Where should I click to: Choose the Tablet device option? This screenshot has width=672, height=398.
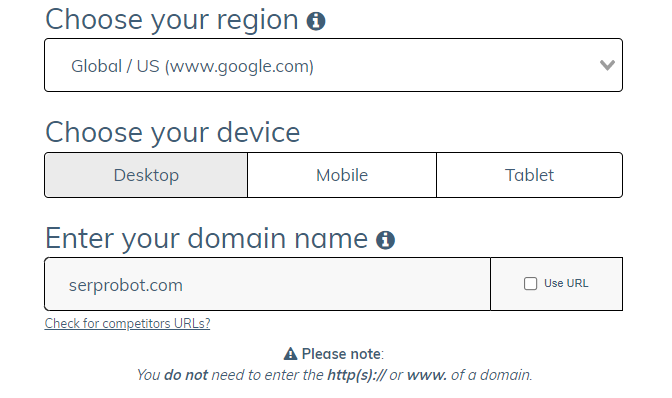[x=529, y=175]
